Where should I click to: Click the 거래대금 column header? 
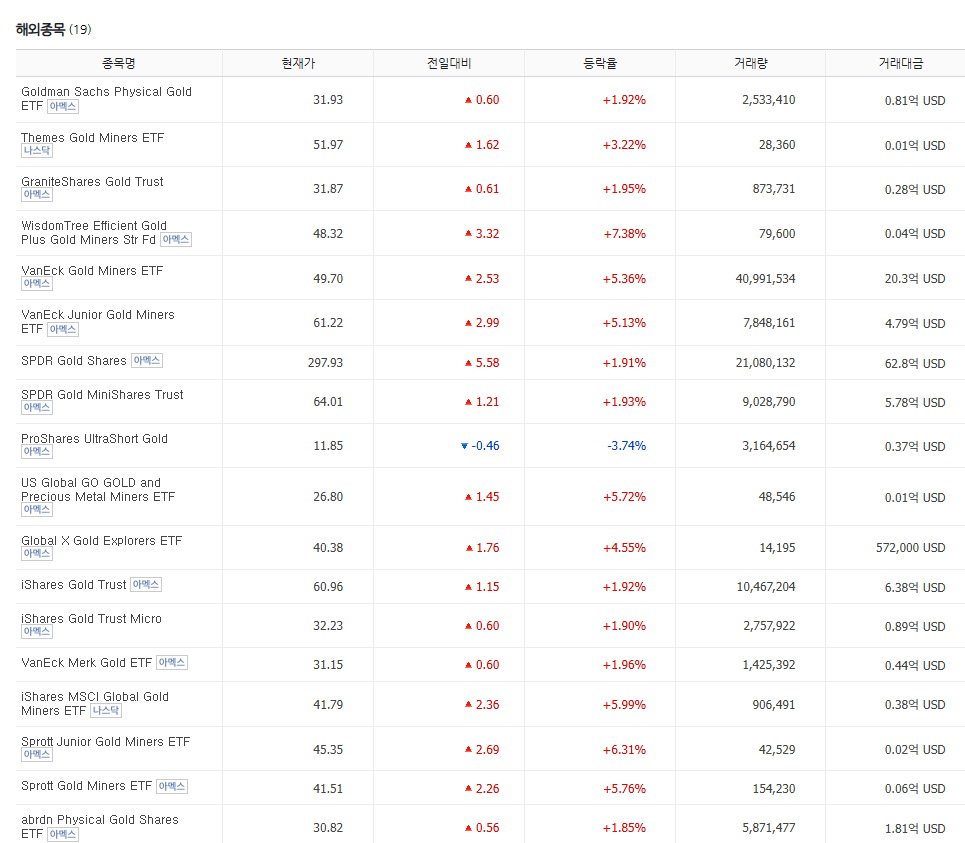pos(901,63)
